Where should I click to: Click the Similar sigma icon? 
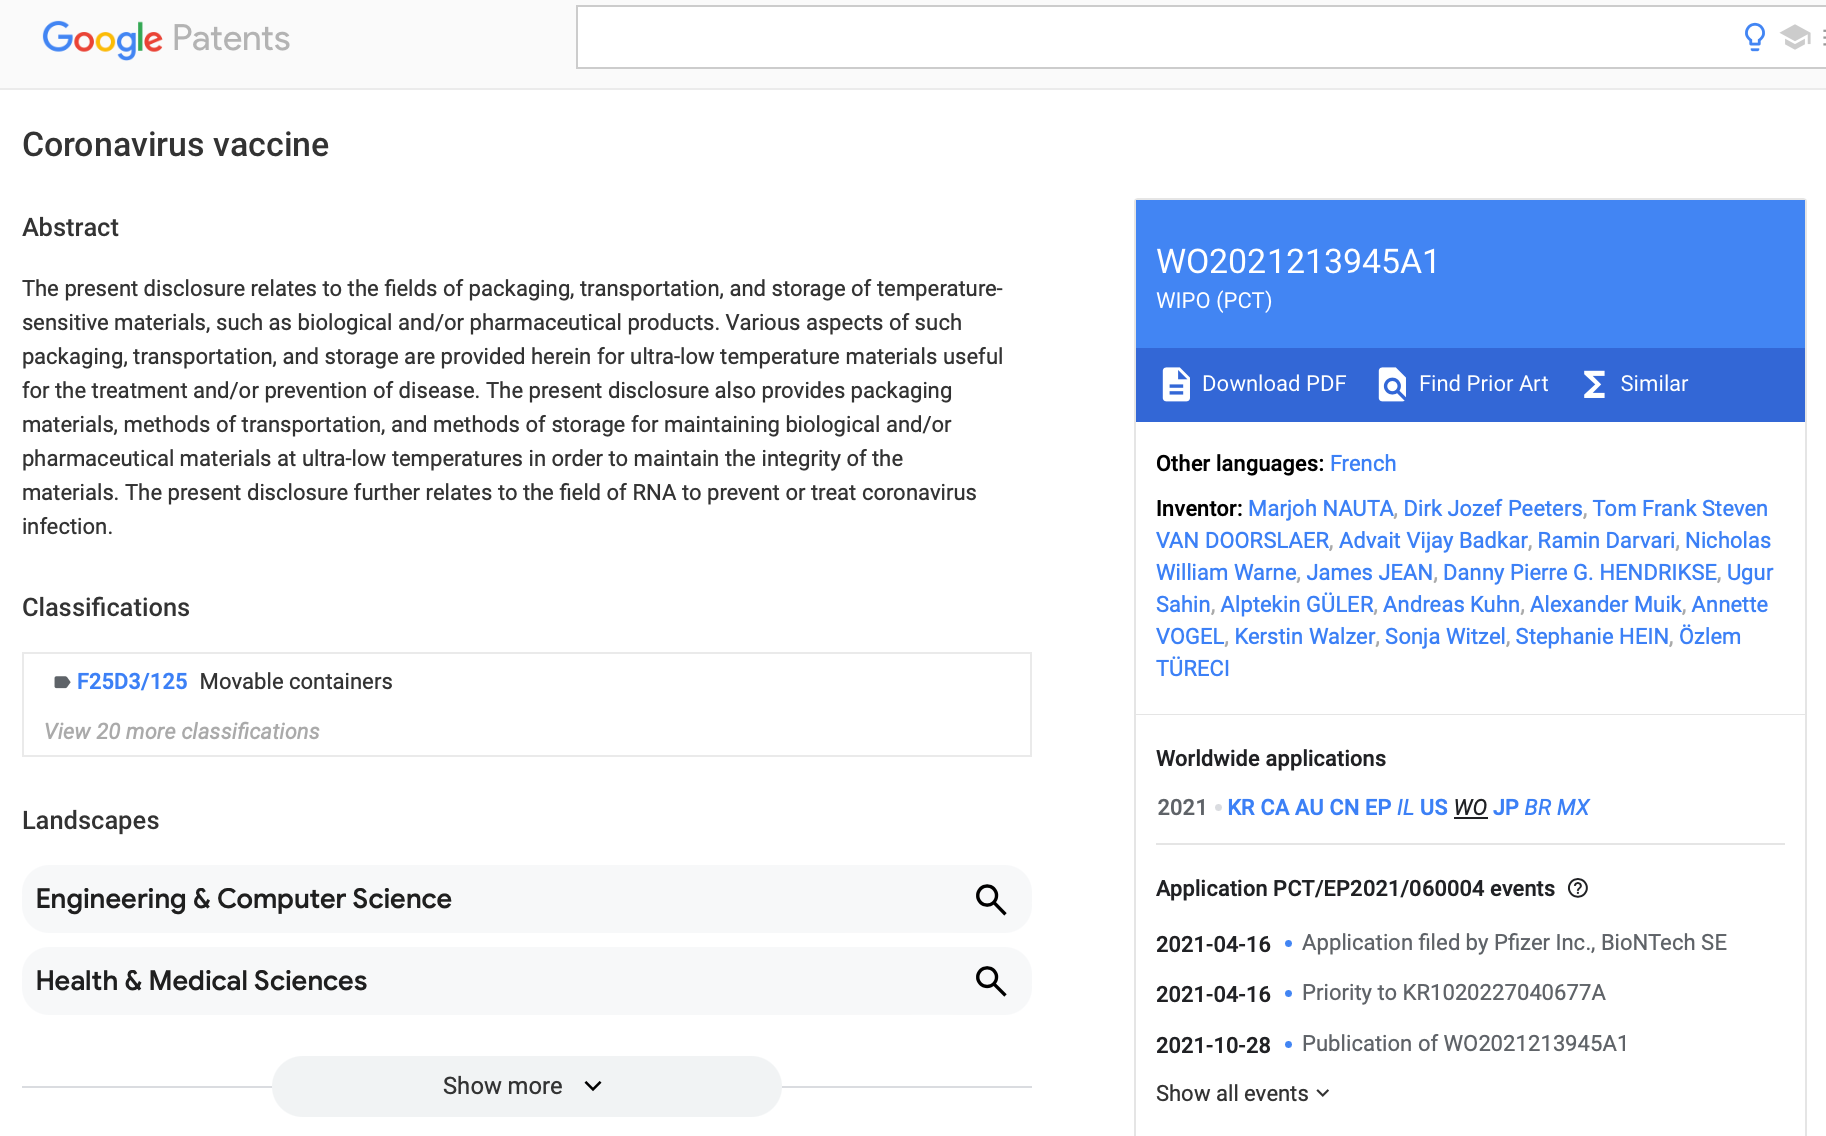pos(1594,384)
